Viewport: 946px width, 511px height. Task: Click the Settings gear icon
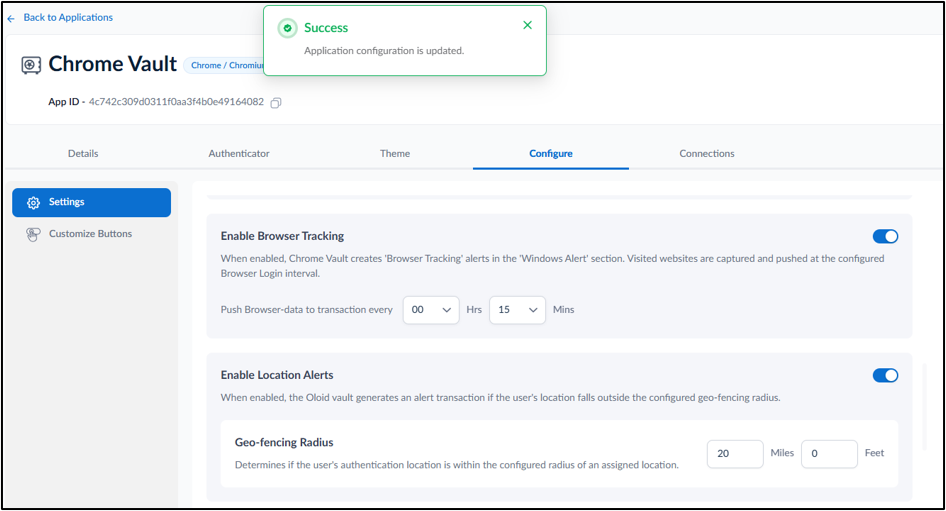pos(34,203)
